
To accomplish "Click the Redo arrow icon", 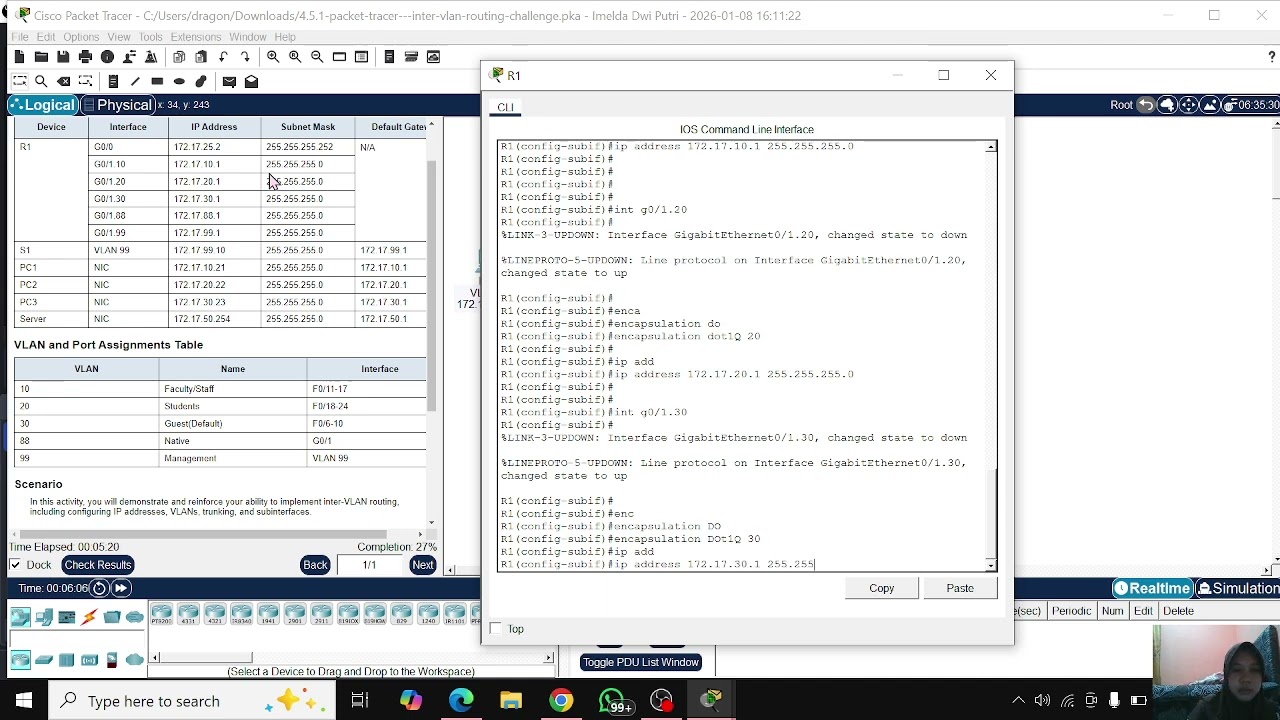I will coord(245,57).
